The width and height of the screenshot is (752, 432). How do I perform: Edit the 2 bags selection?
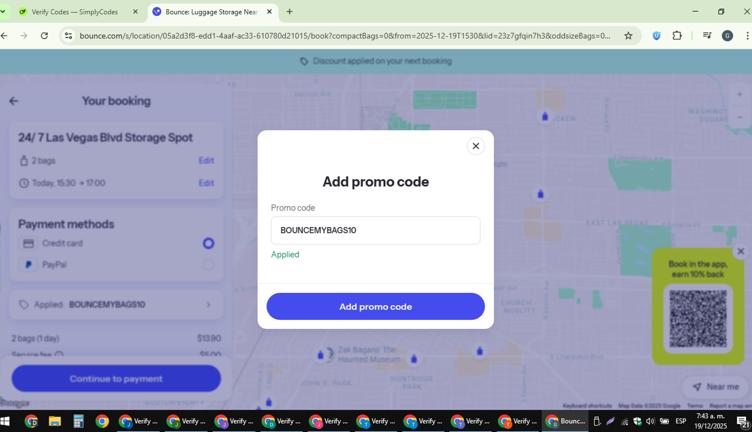point(206,161)
